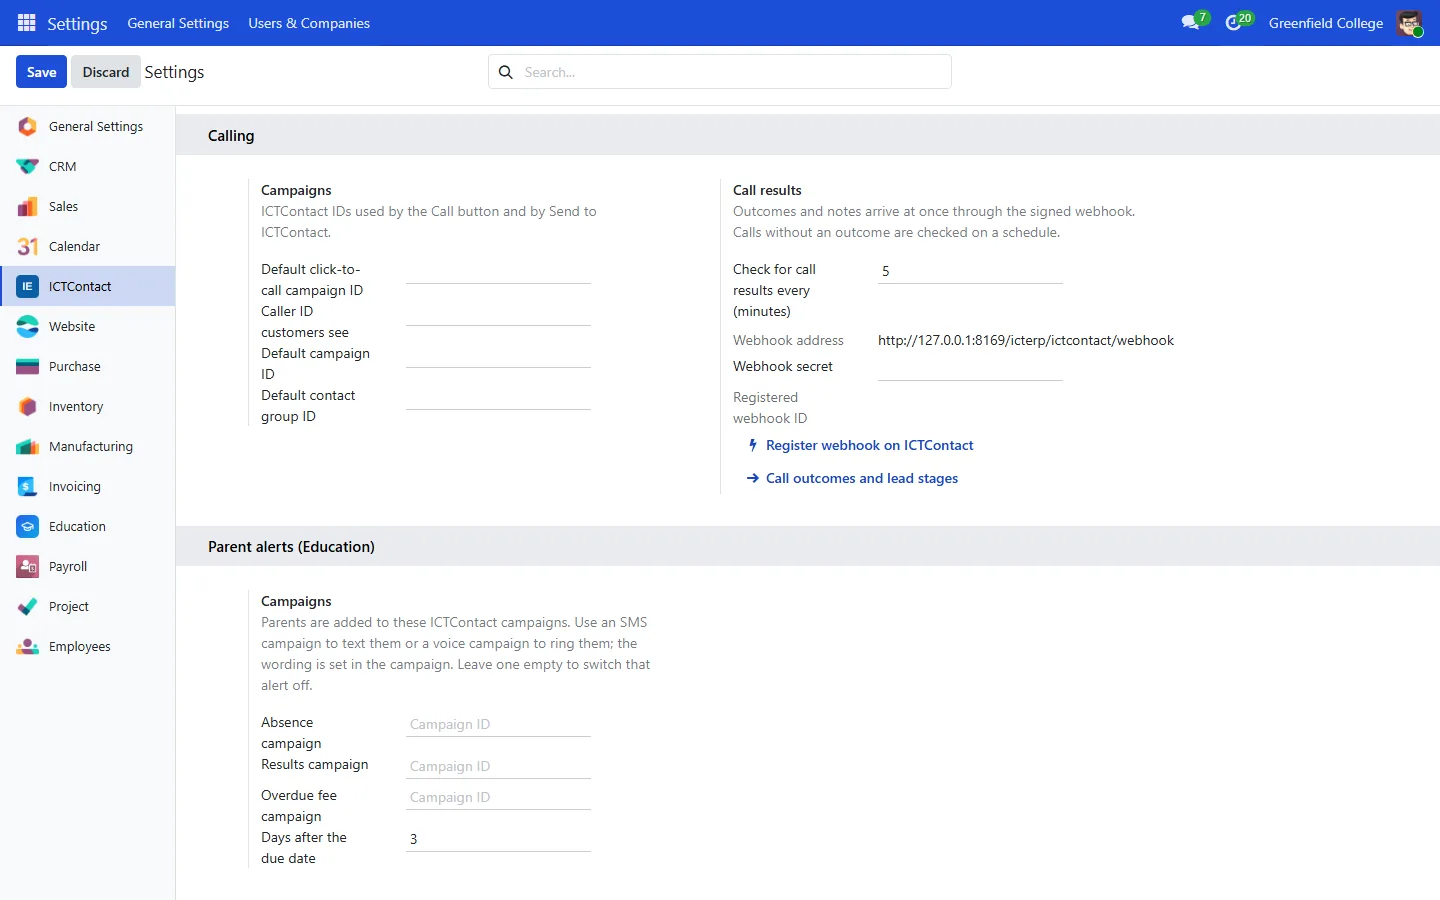Go to the Settings app title
Image resolution: width=1440 pixels, height=900 pixels.
tap(77, 23)
